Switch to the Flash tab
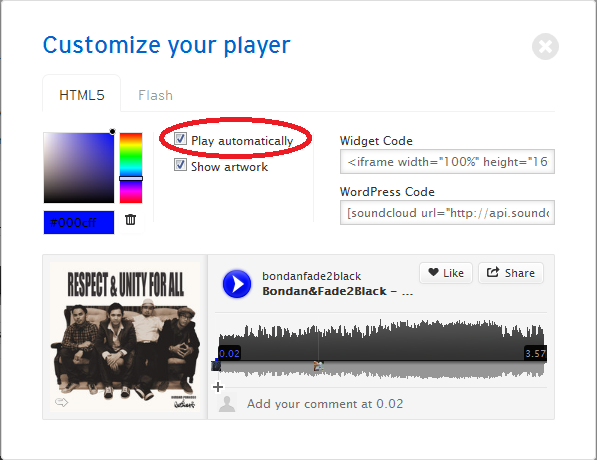The width and height of the screenshot is (597, 460). click(155, 95)
